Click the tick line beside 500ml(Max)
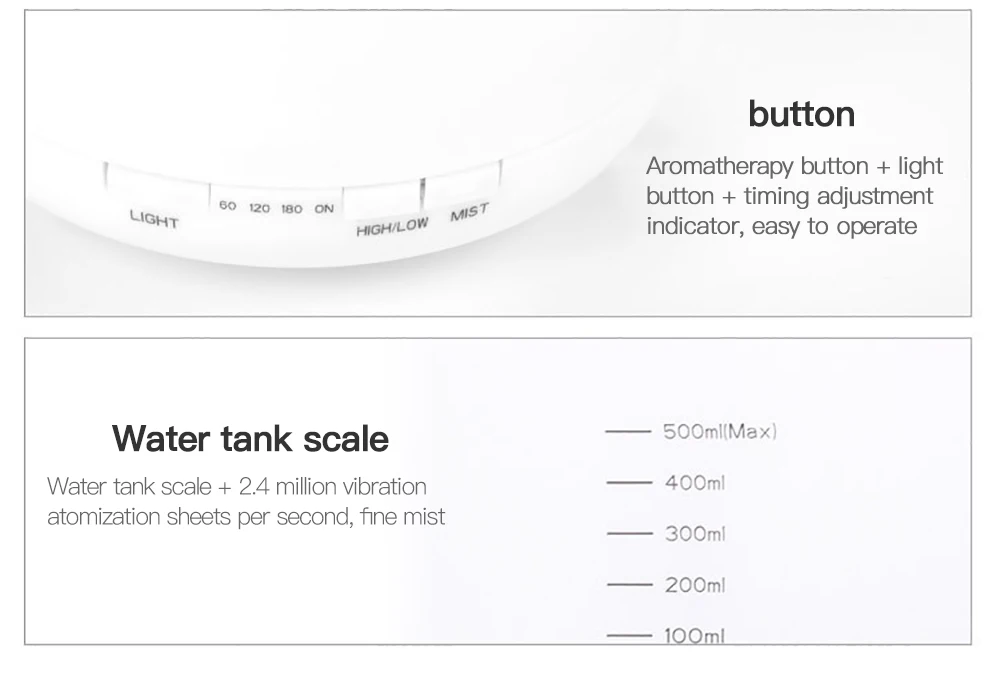The image size is (1000, 698). click(628, 432)
